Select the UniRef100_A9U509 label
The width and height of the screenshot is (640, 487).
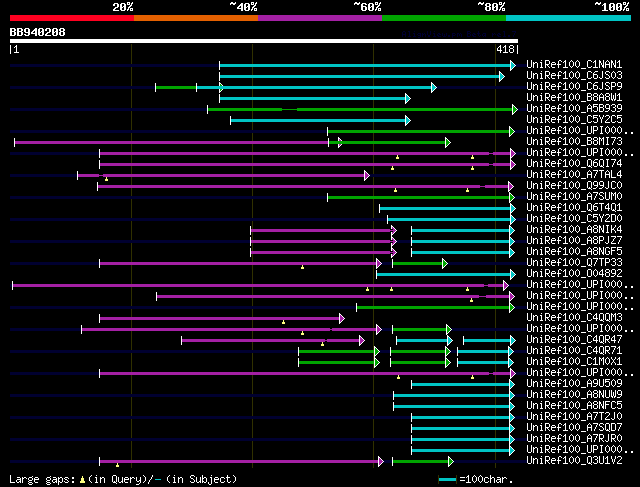574,384
